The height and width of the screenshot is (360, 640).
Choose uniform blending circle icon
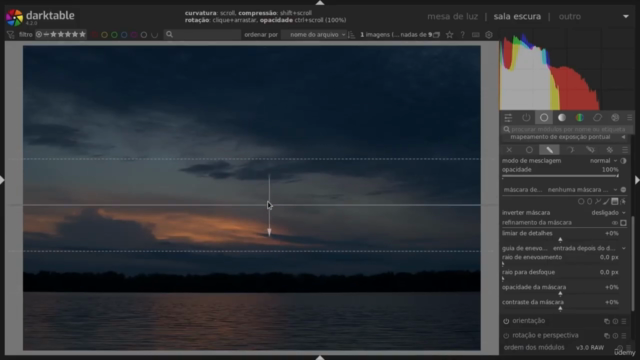point(529,150)
